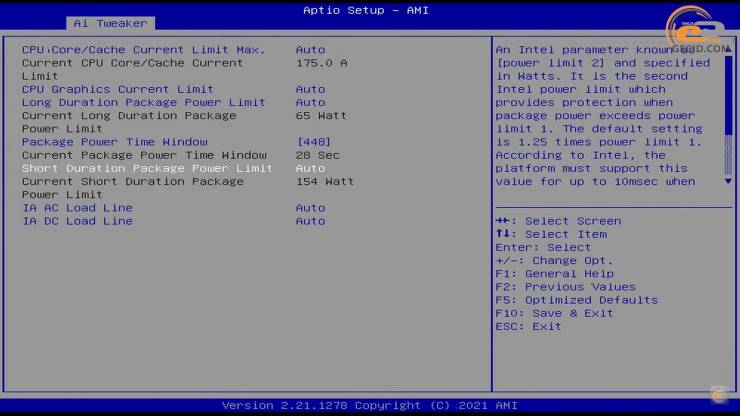Open the Auto value of CPU Graphics Current Limit
This screenshot has height=416, width=740.
coord(310,89)
